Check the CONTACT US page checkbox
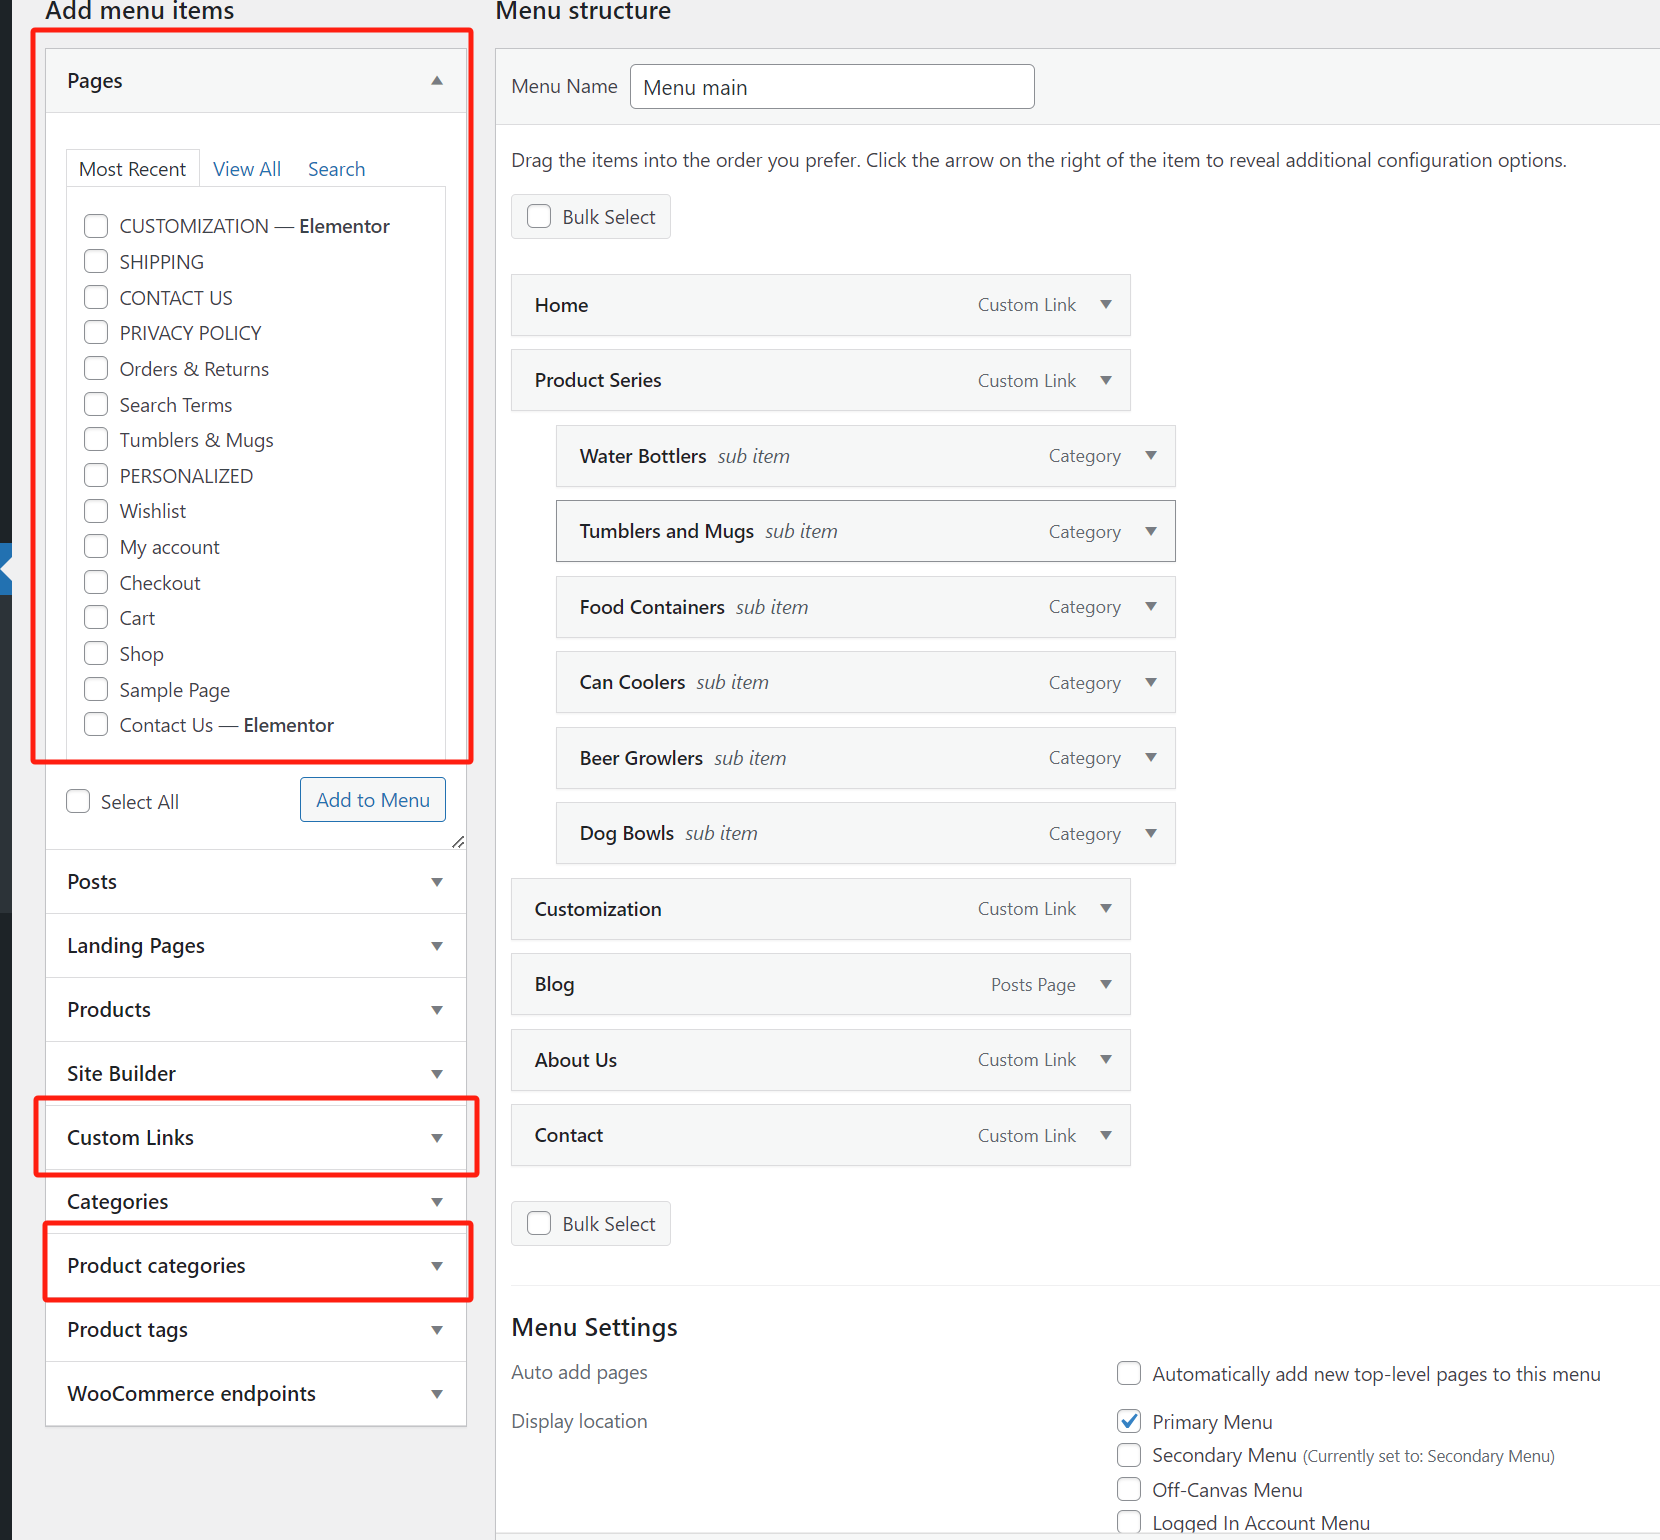 [x=95, y=297]
